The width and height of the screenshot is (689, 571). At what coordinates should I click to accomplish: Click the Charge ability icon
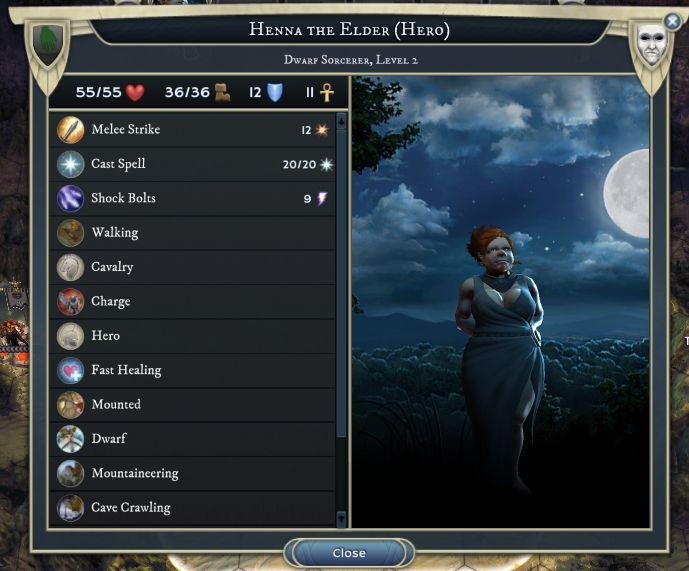(x=70, y=302)
